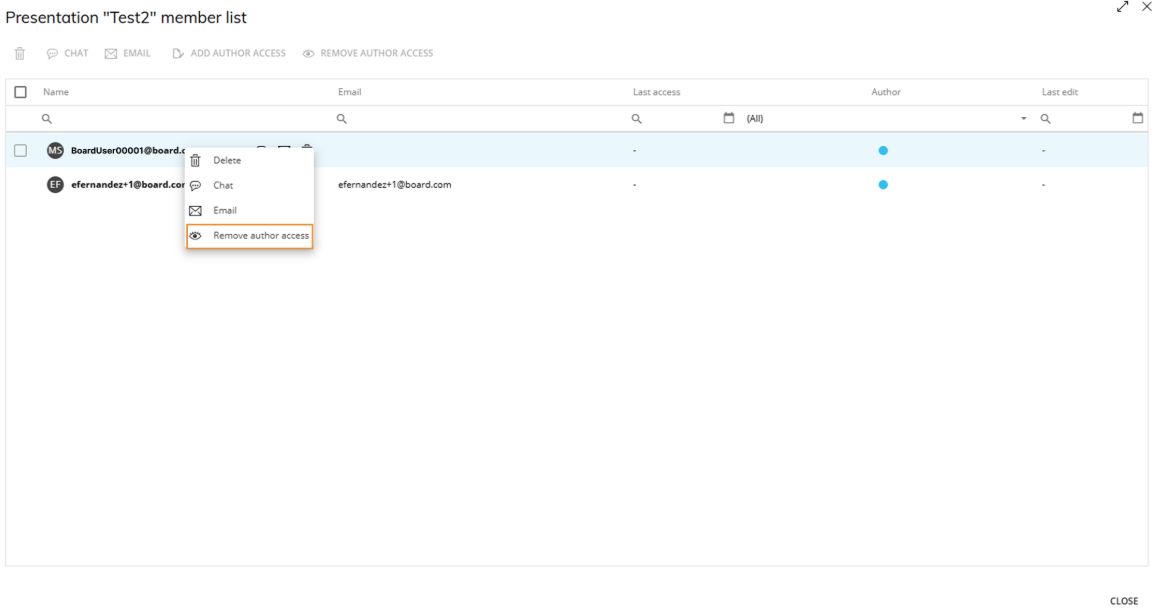1152x611 pixels.
Task: Click the CHAT toolbar button
Action: (x=67, y=54)
